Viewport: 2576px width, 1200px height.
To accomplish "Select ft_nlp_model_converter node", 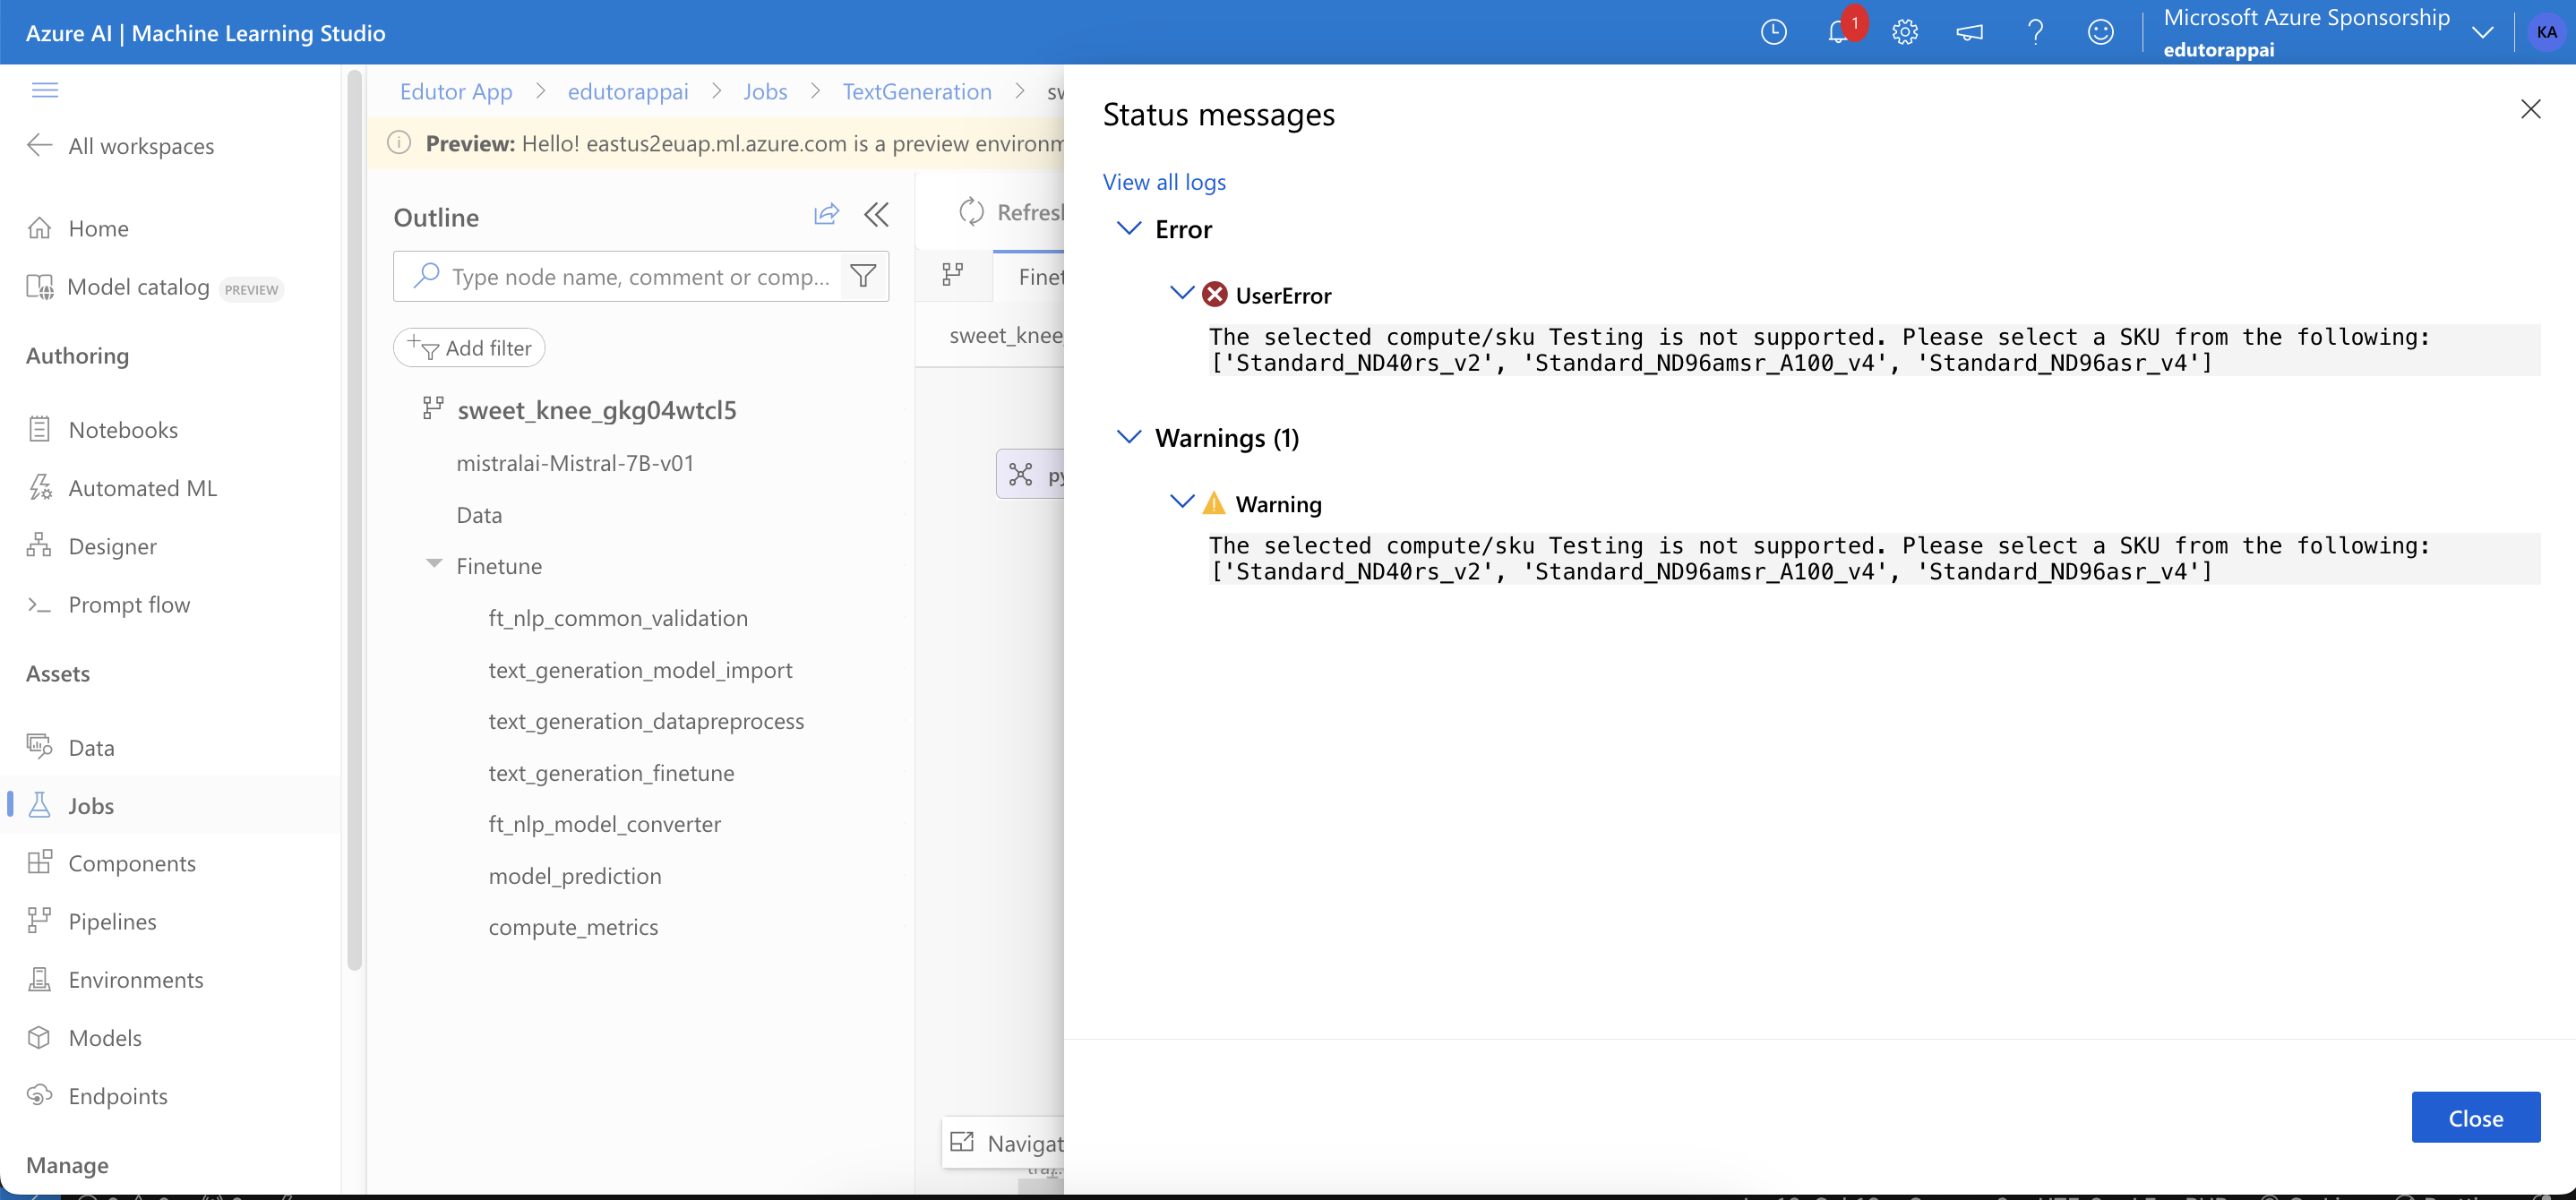I will pos(604,823).
